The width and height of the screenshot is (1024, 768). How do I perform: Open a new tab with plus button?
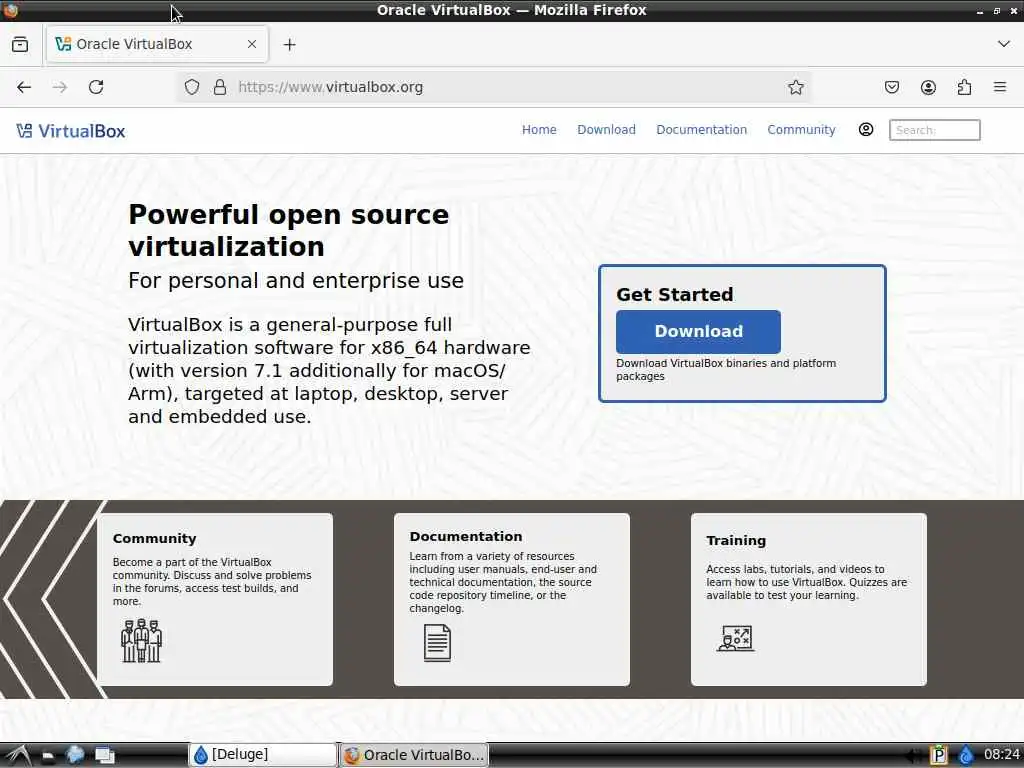(x=289, y=44)
